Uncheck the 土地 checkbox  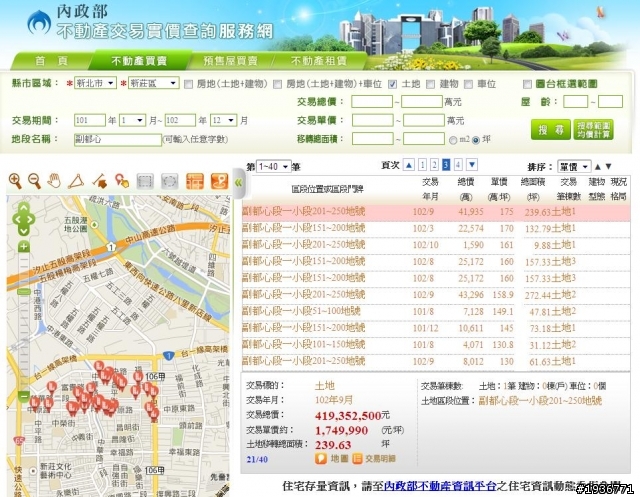pyautogui.click(x=392, y=84)
